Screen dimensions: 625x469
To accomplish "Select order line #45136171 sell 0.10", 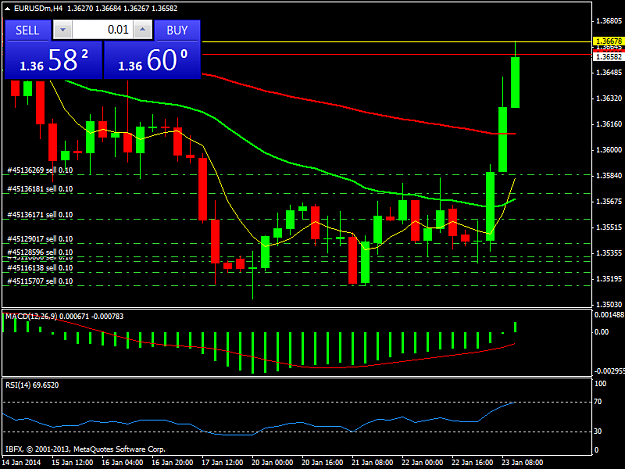I will click(x=40, y=215).
